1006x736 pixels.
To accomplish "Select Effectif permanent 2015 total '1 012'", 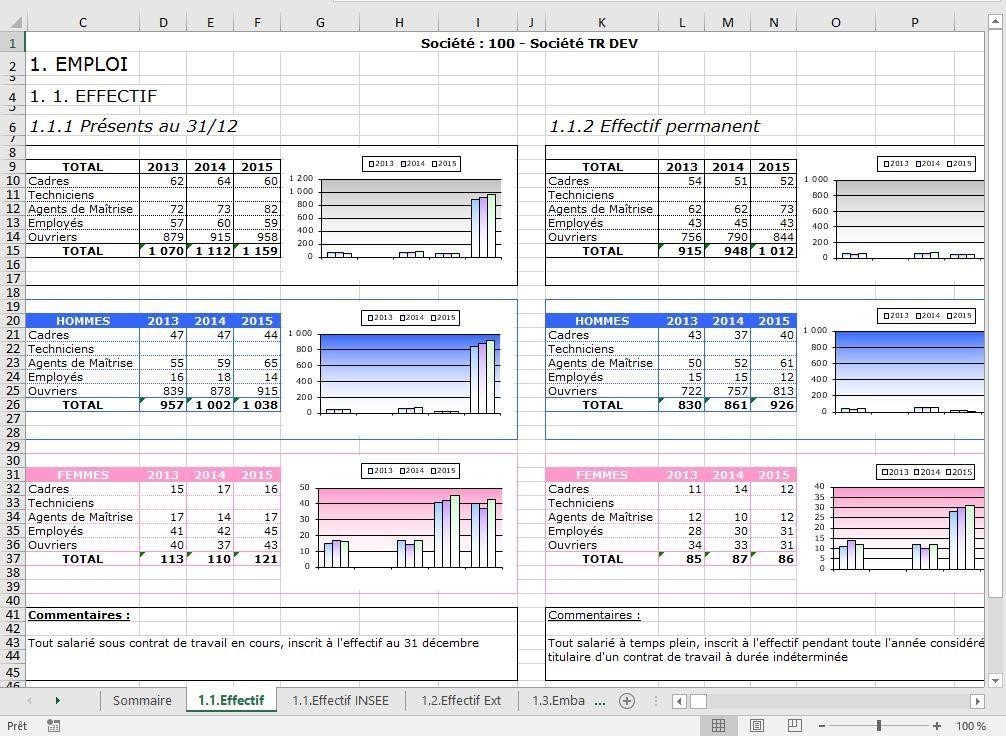I will point(774,251).
